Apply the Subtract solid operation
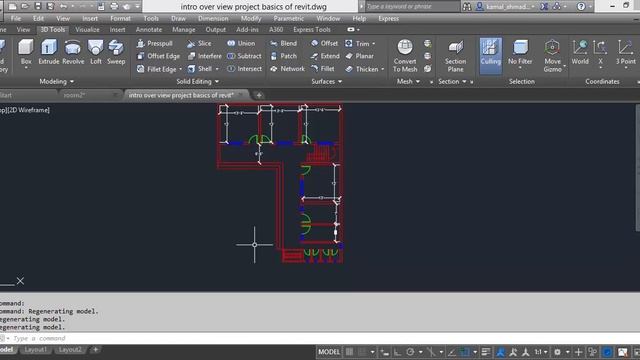This screenshot has width=640, height=360. 244,56
